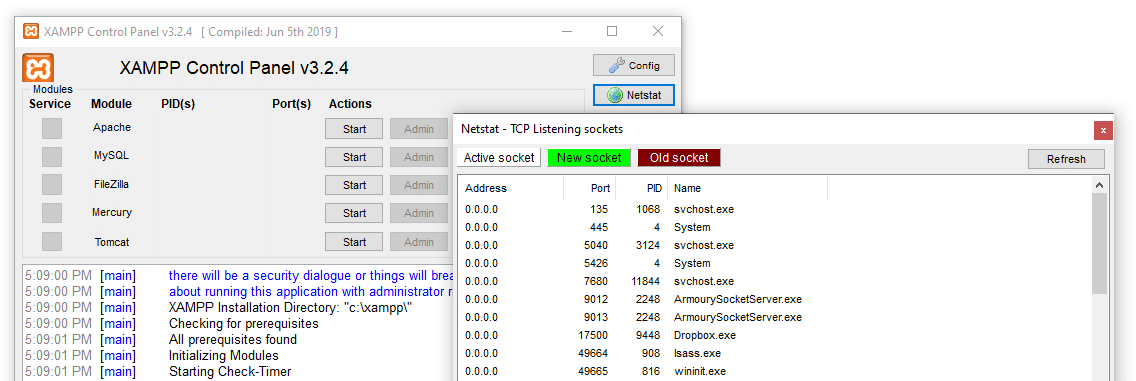This screenshot has width=1136, height=381.
Task: Click the large orange XAMPP logo
Action: [38, 70]
